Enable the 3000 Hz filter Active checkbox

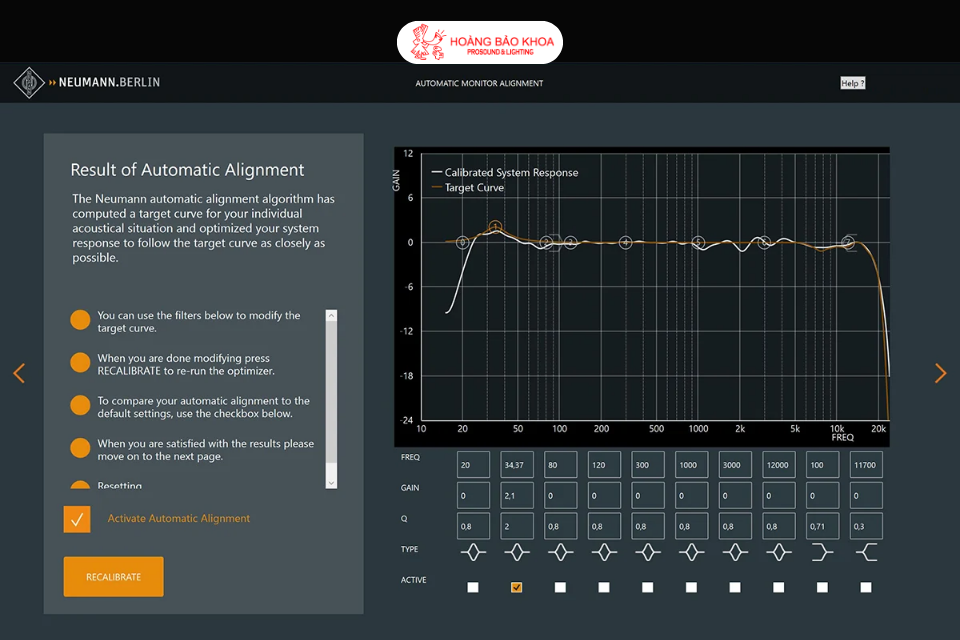coord(735,587)
